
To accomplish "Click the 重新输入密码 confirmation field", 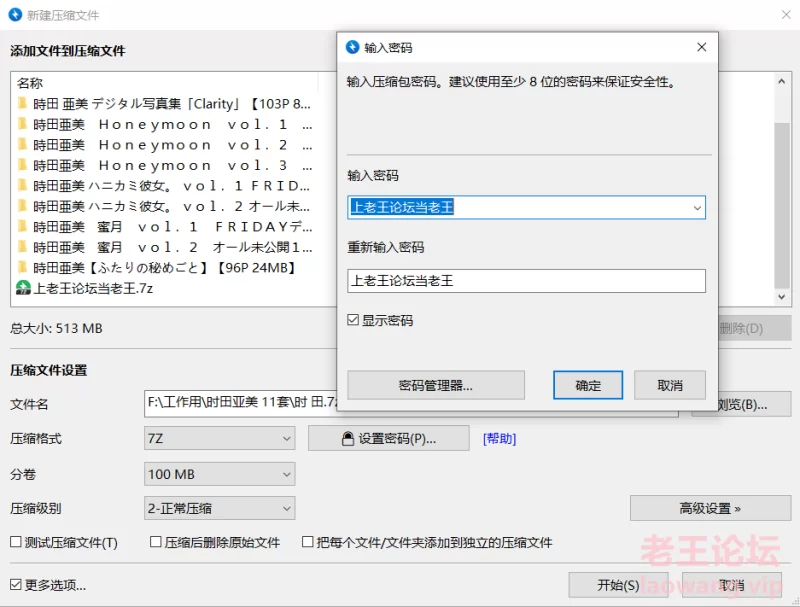I will [x=527, y=281].
